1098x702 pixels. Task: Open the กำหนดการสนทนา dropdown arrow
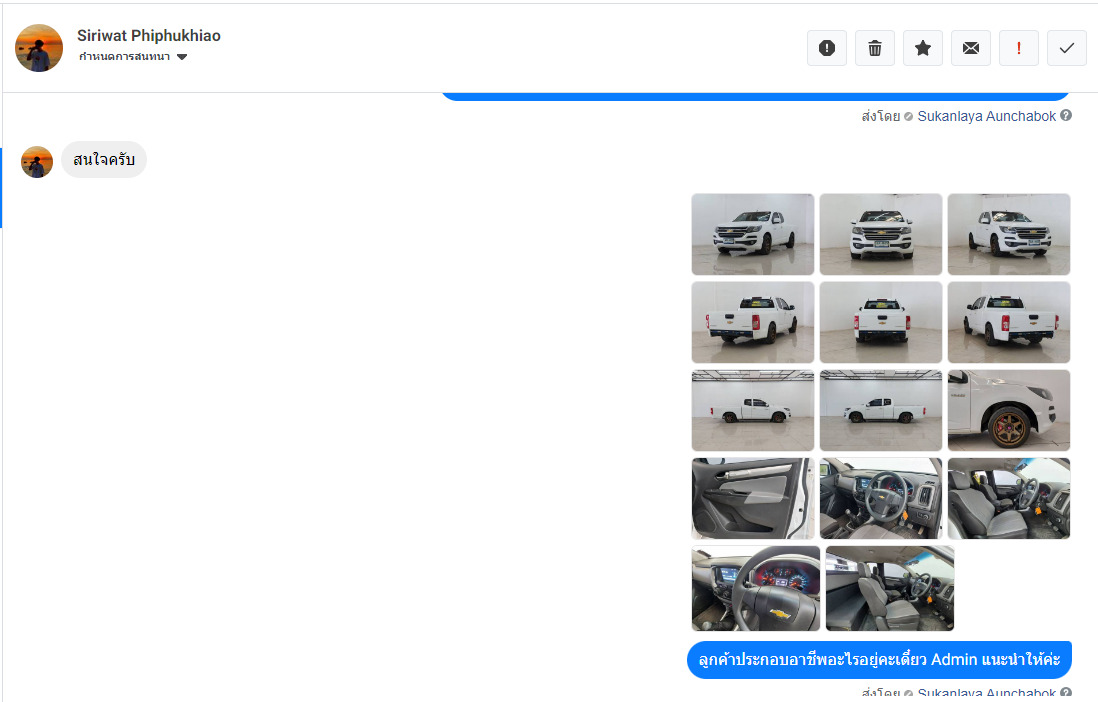point(182,57)
